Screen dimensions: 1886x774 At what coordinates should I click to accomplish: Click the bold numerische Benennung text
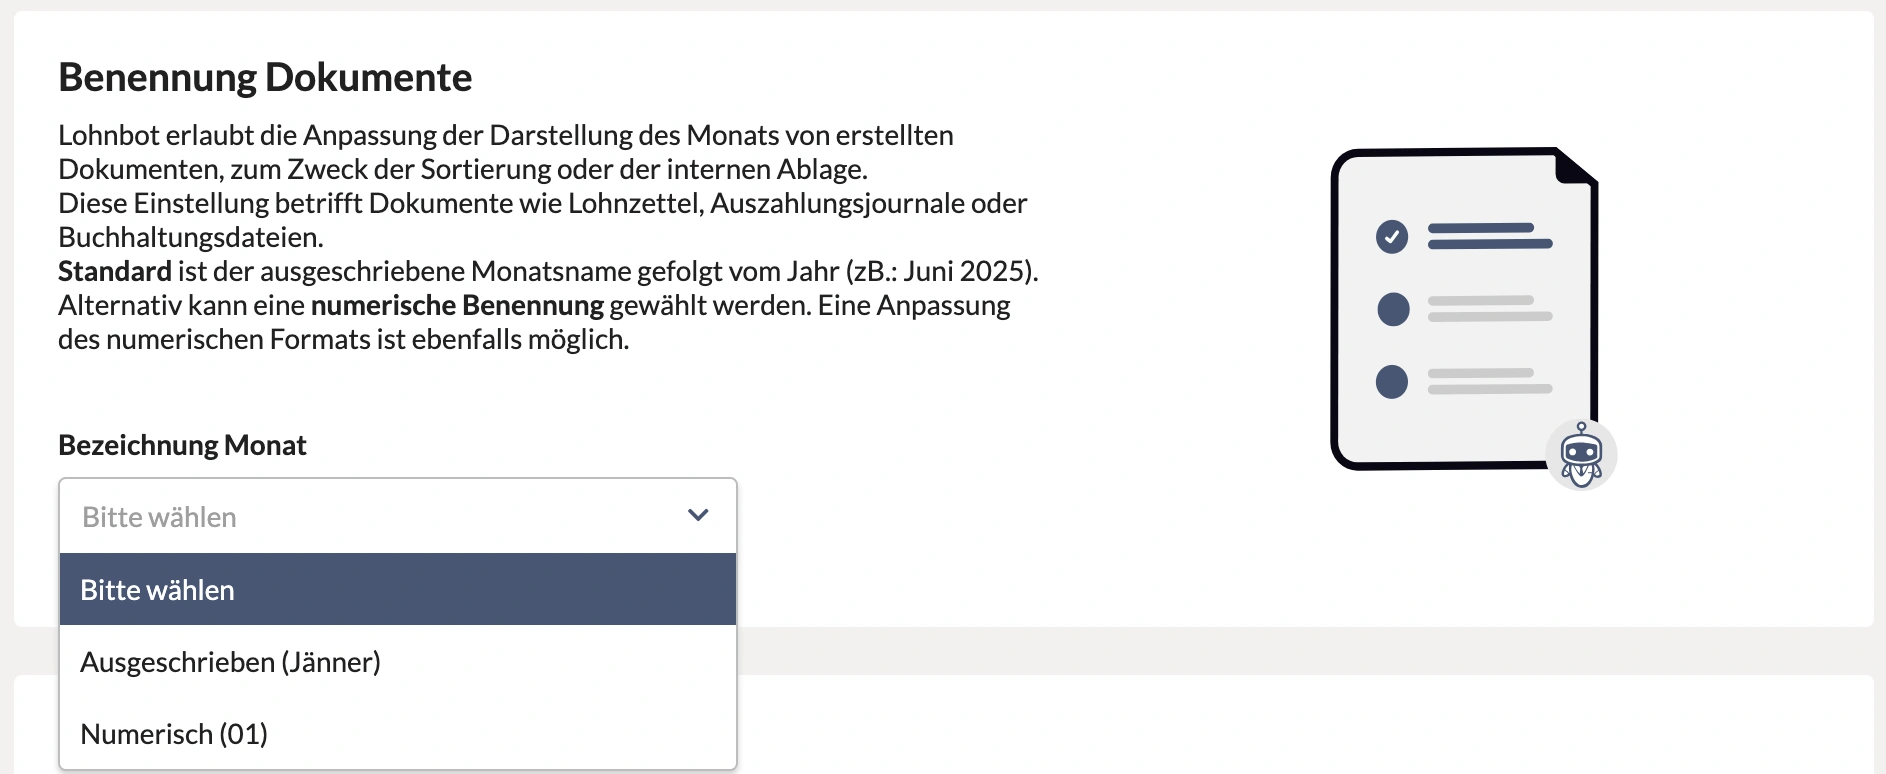(x=458, y=305)
